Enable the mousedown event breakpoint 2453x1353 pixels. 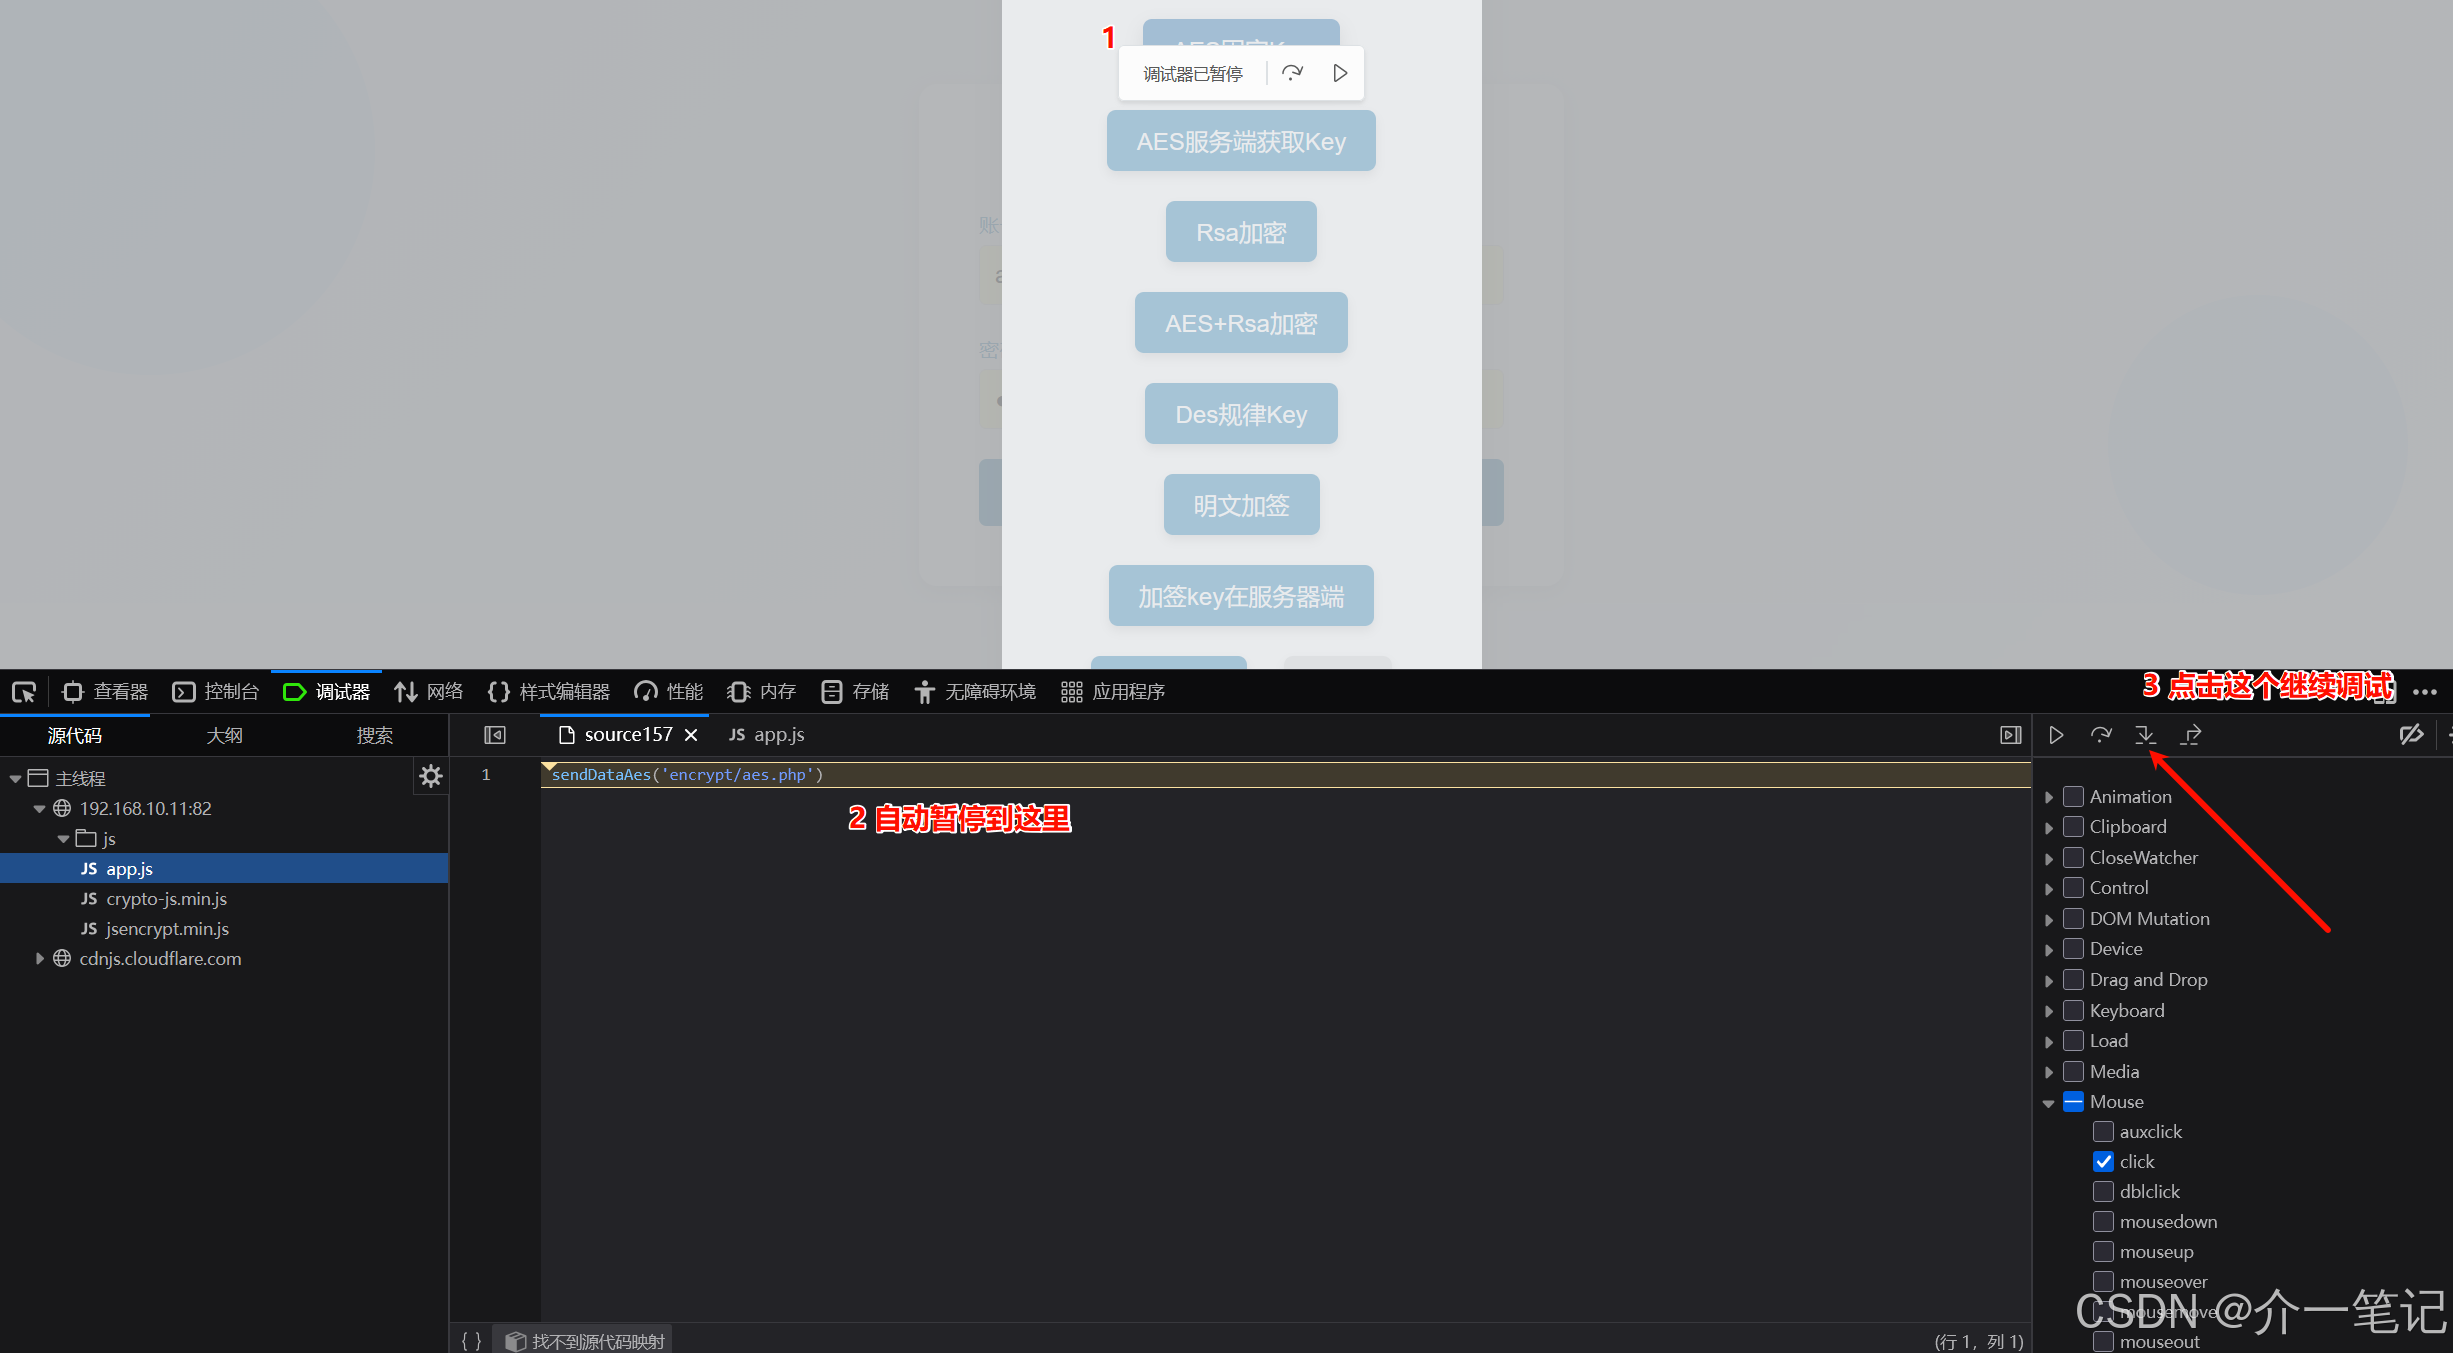click(x=2104, y=1222)
